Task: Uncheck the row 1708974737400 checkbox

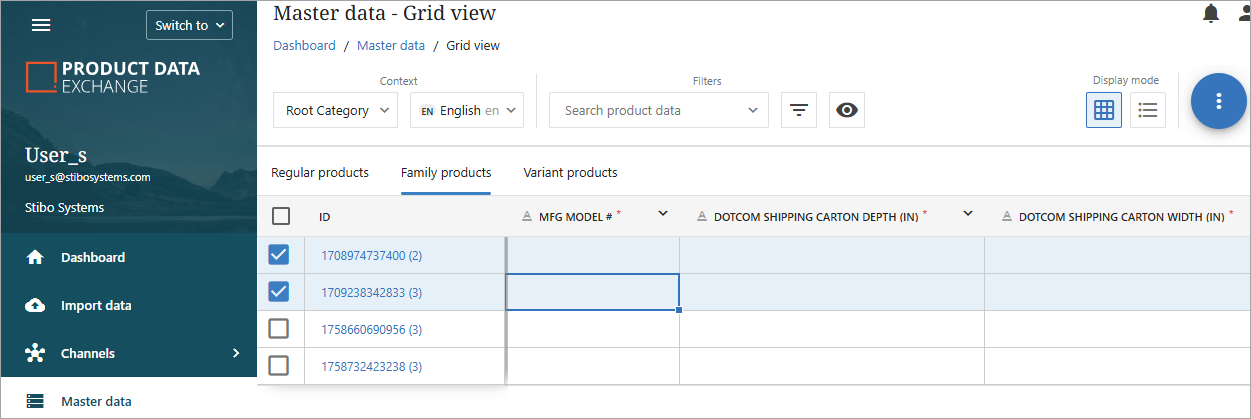Action: click(279, 255)
